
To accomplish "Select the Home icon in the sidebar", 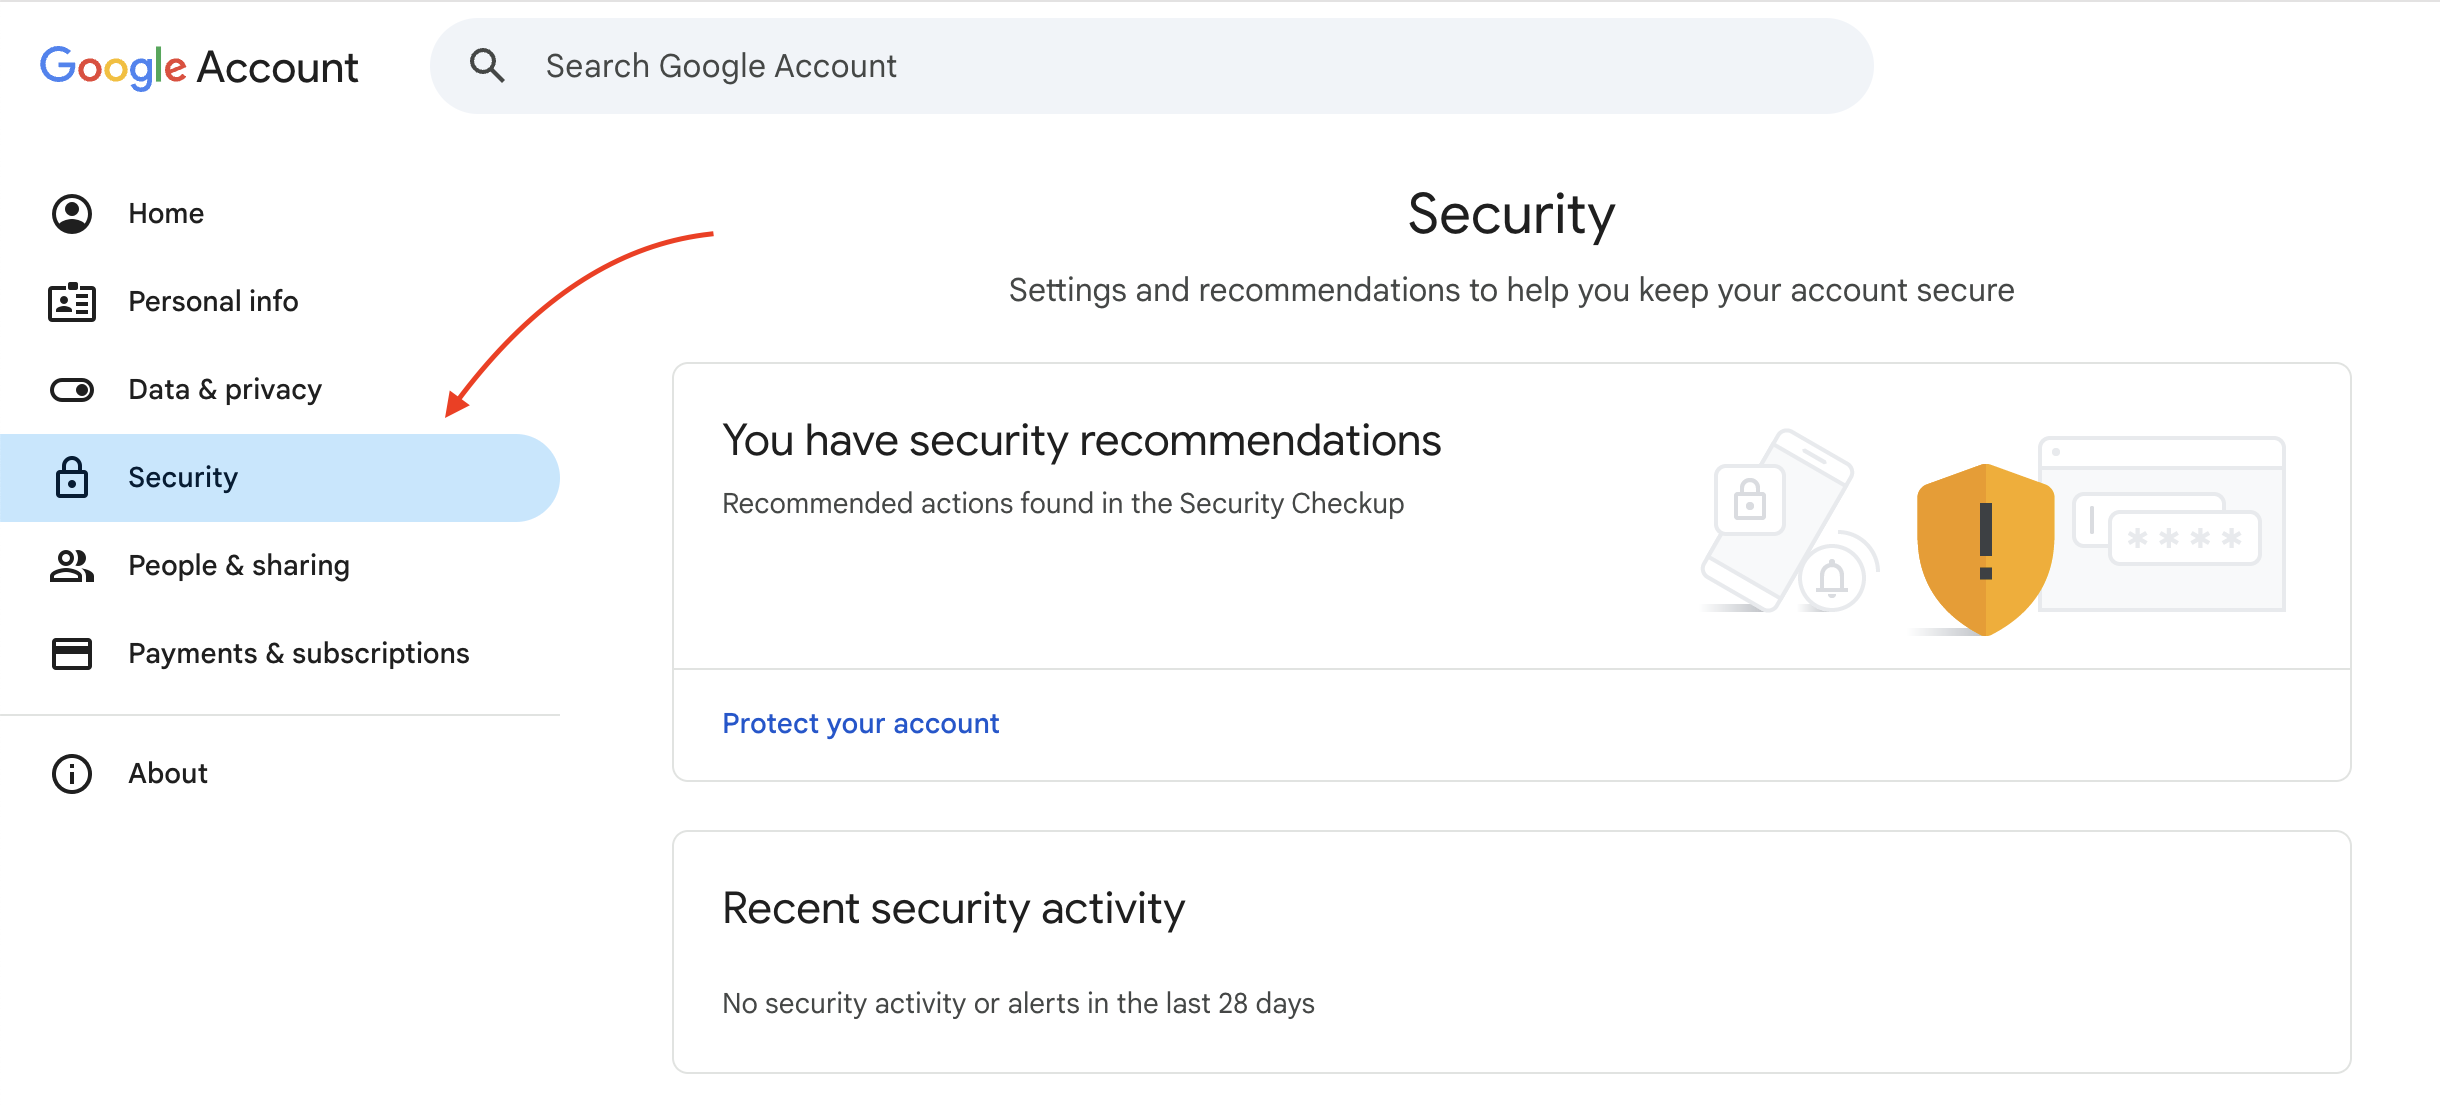I will (x=70, y=213).
